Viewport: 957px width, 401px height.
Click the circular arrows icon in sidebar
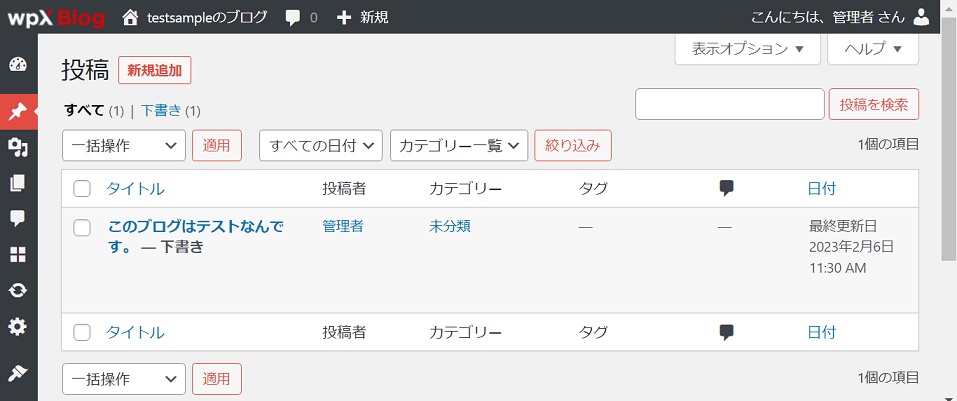[18, 290]
